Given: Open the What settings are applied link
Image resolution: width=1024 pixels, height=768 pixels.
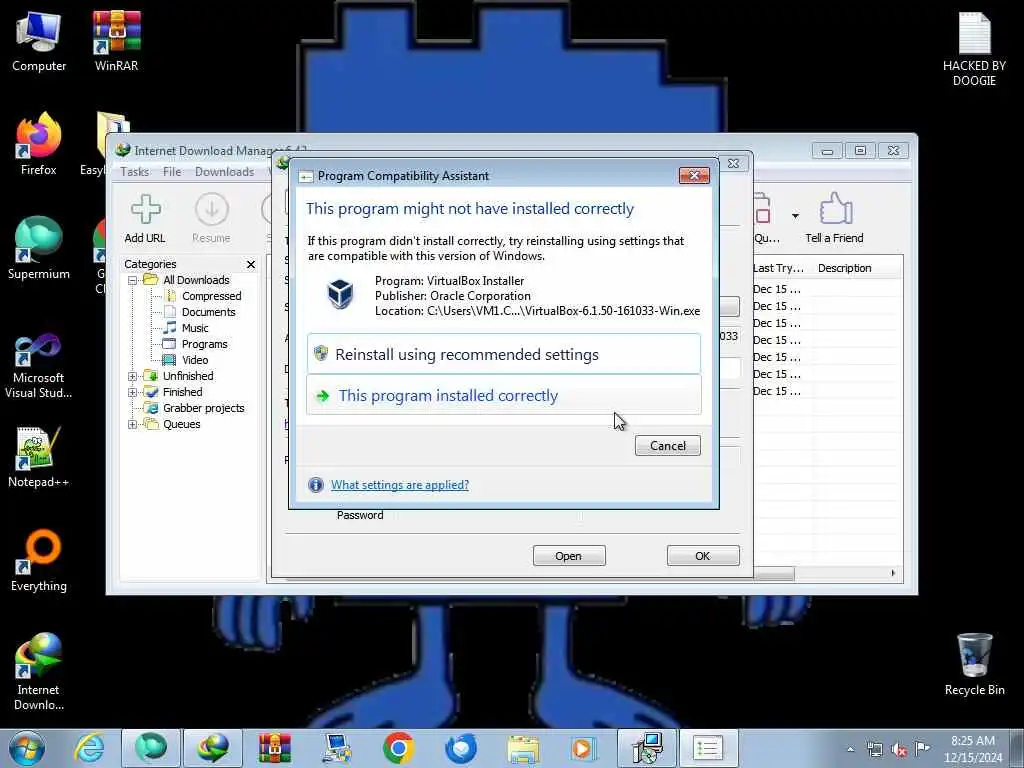Looking at the screenshot, I should point(400,485).
